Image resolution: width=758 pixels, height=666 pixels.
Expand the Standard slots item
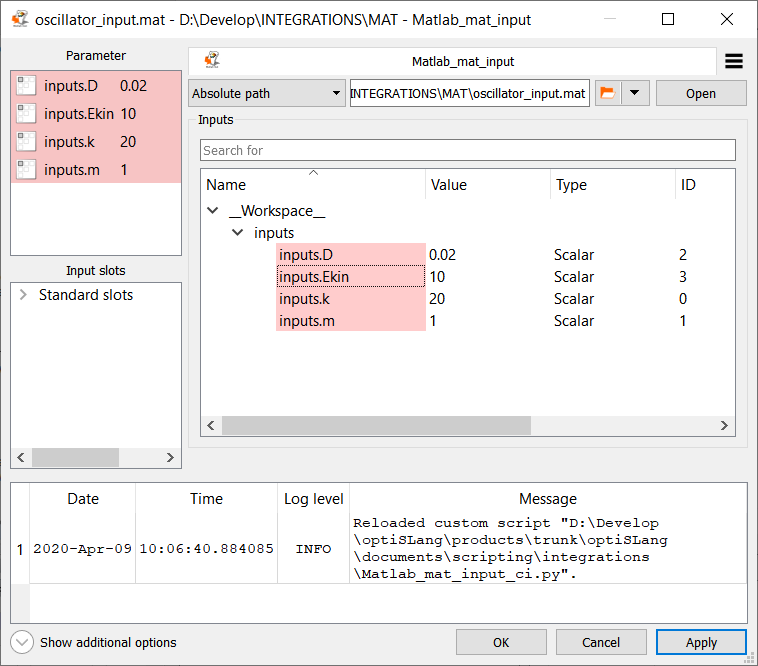click(24, 295)
